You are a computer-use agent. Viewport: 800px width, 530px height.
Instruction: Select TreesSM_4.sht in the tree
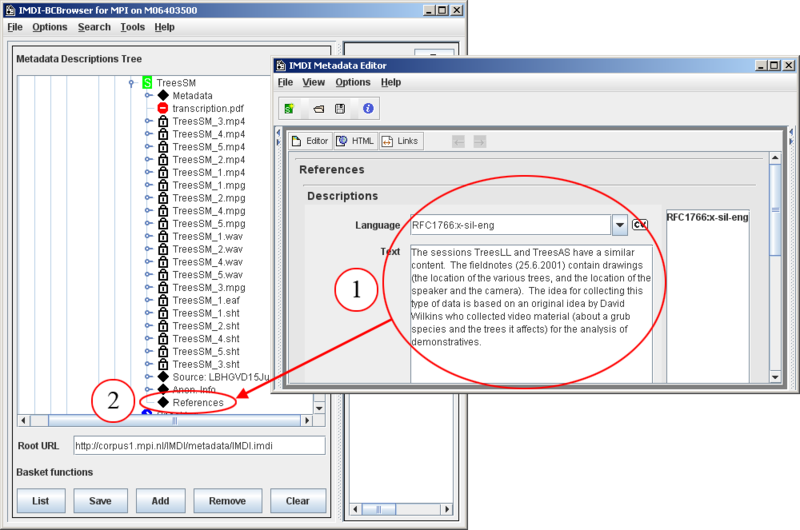pos(206,338)
